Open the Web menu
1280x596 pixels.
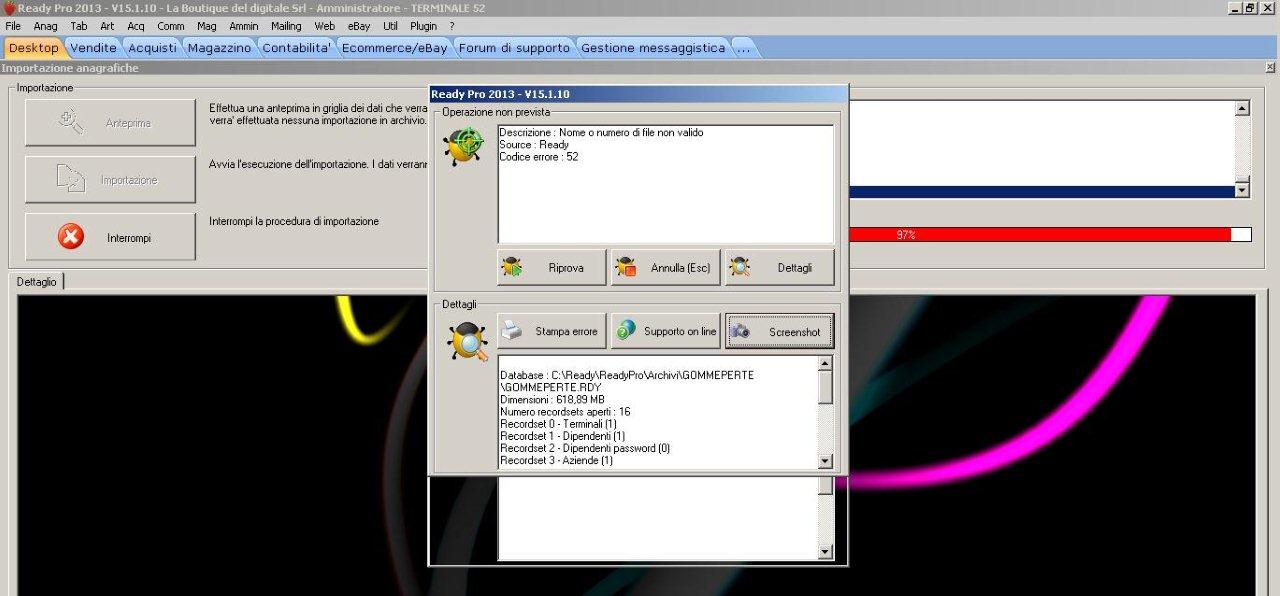coord(325,26)
